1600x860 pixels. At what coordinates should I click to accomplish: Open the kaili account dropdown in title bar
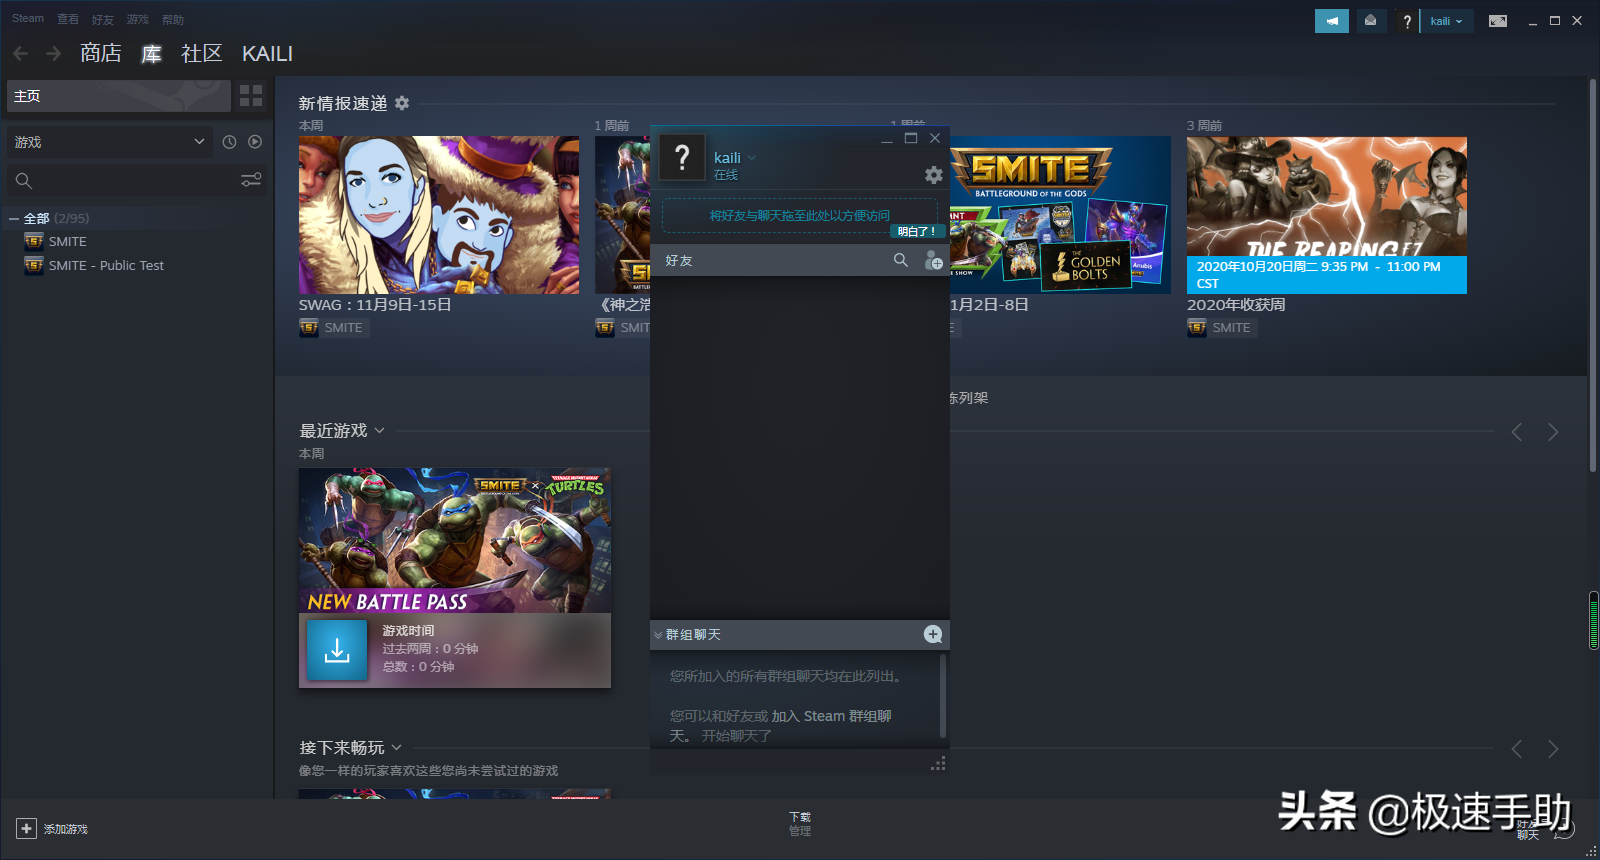pyautogui.click(x=1446, y=21)
